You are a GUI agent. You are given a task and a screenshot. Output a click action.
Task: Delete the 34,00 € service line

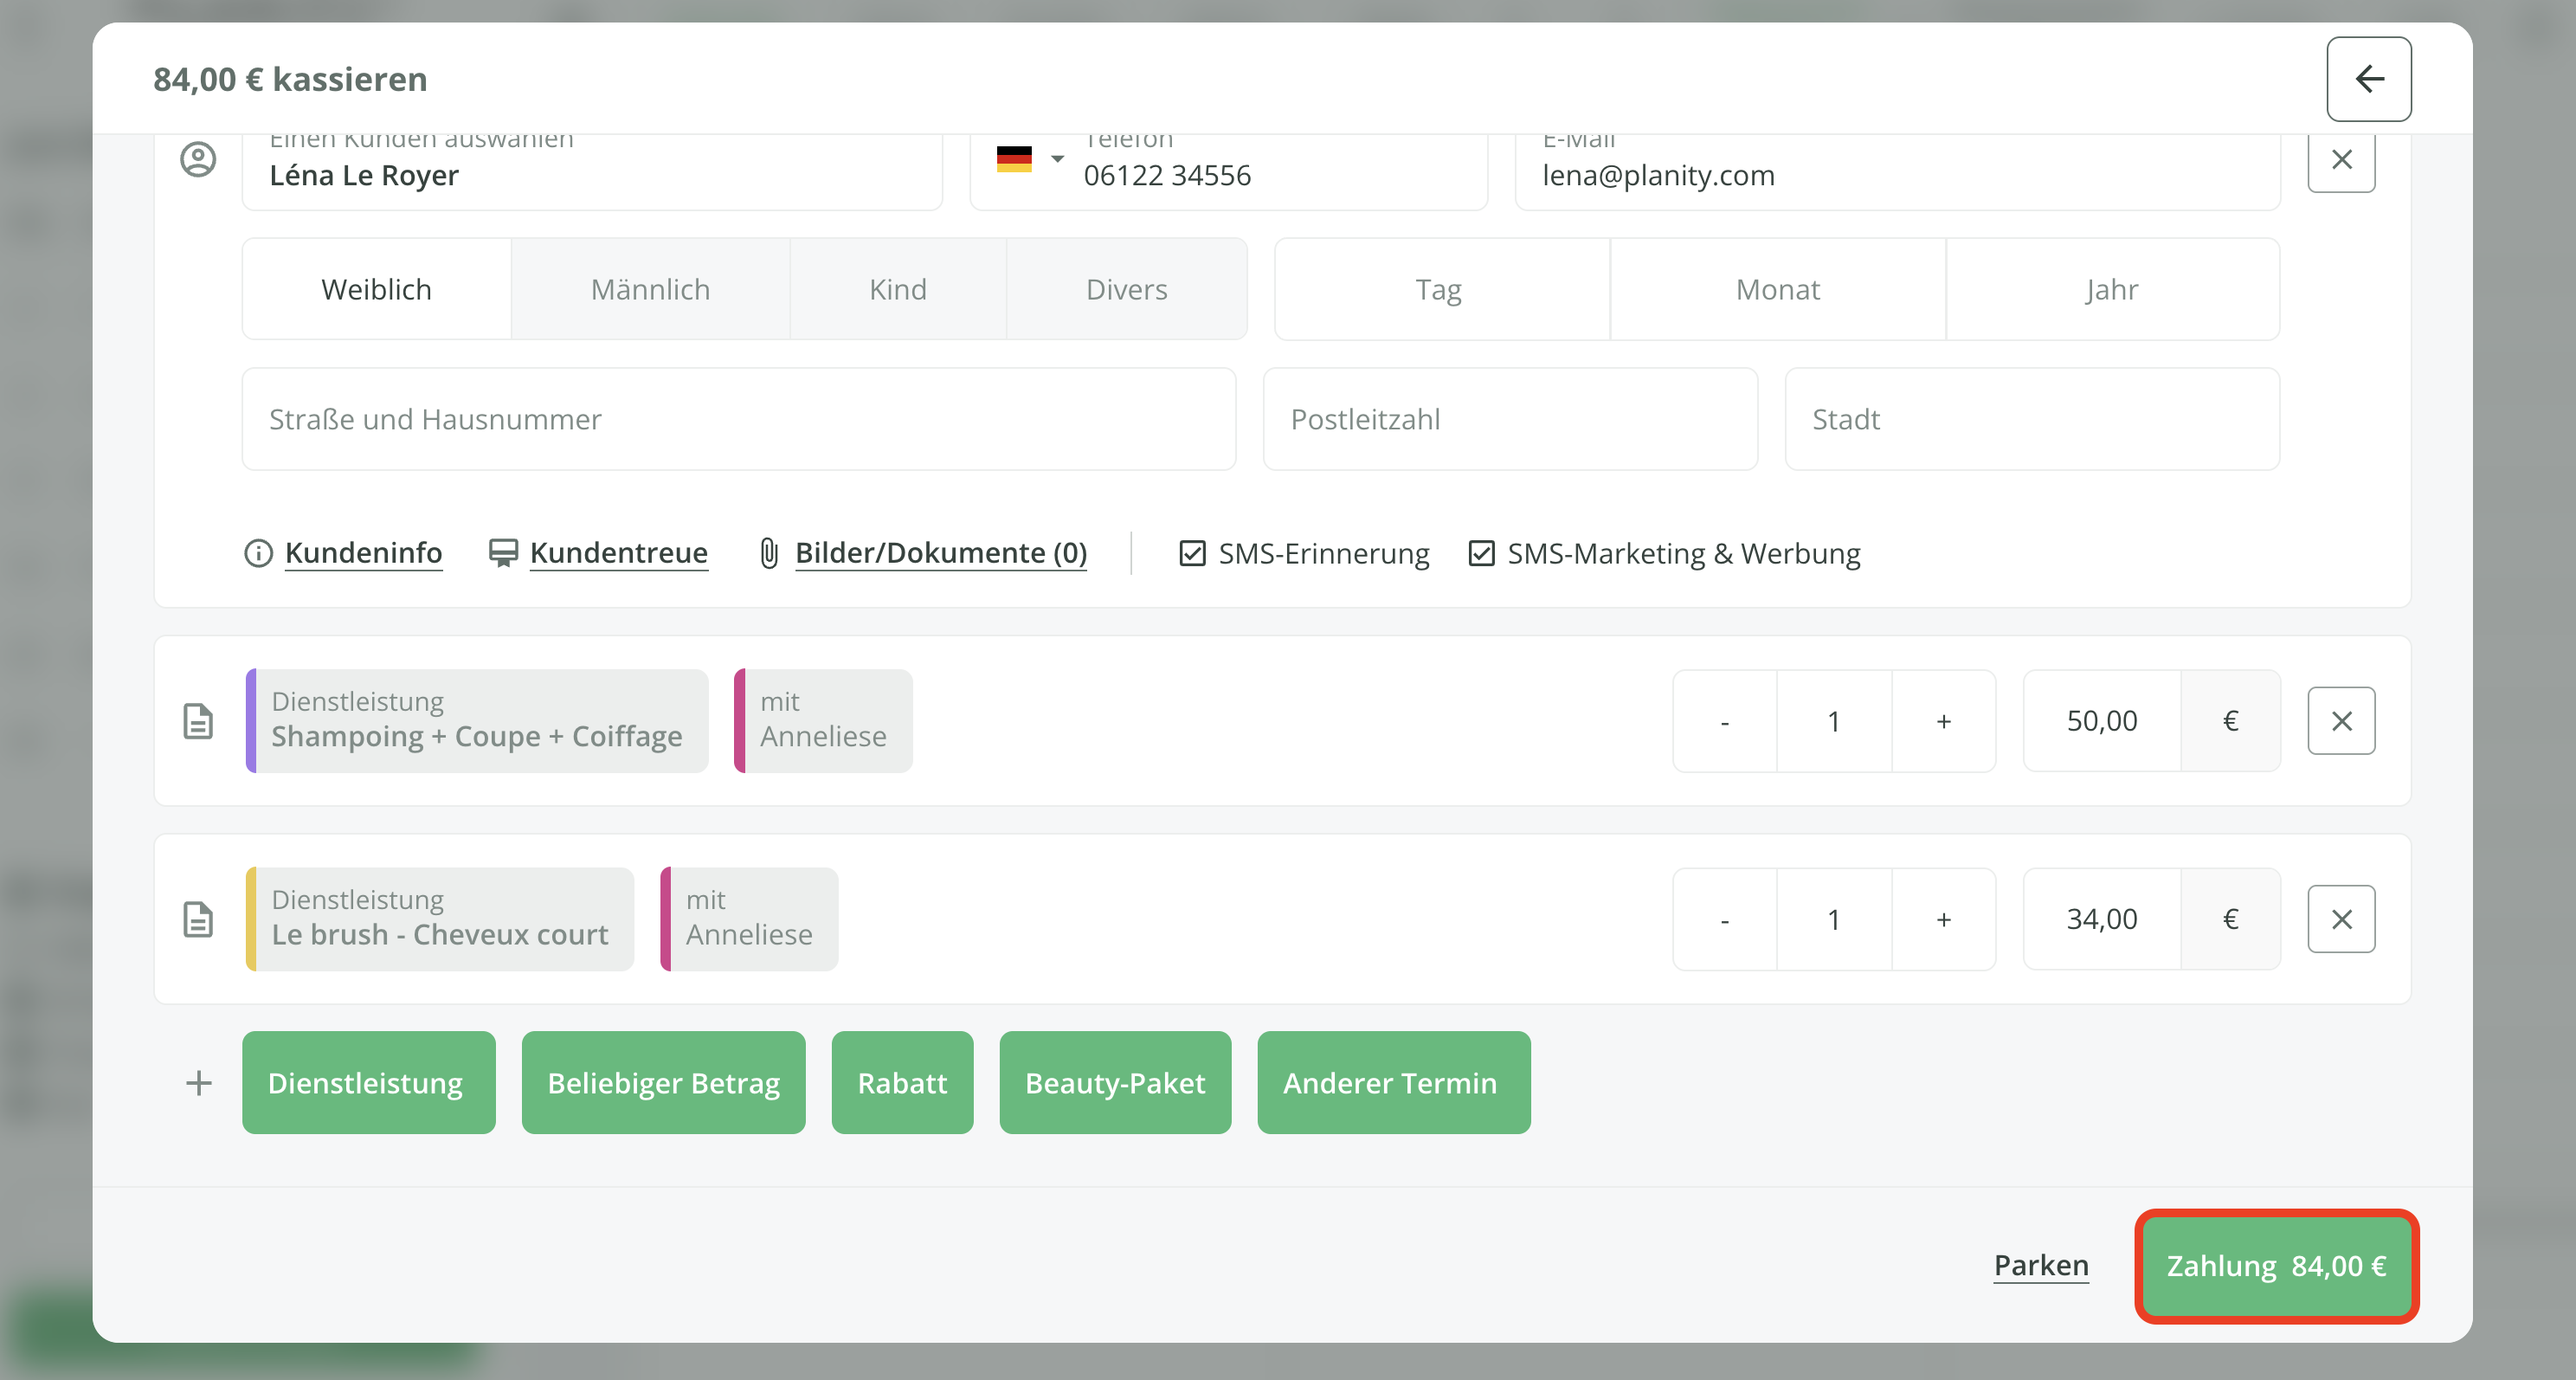coord(2341,919)
